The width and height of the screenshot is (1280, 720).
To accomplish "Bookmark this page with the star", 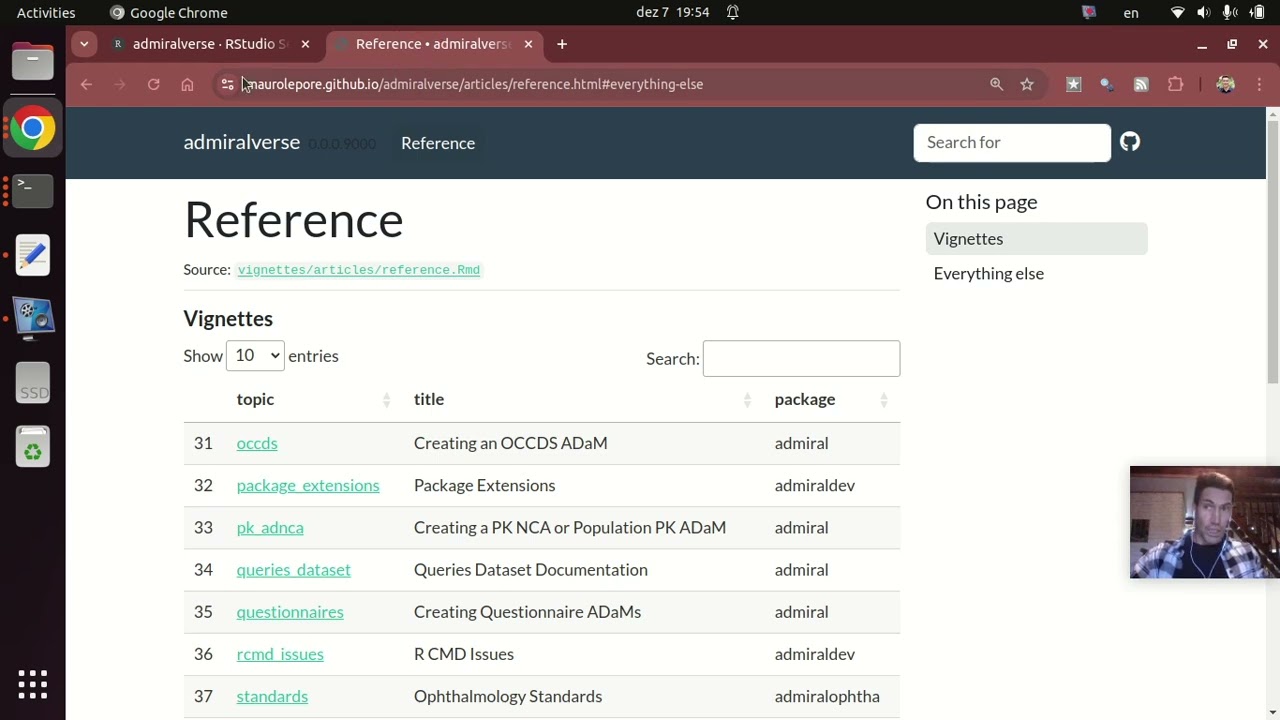I will coord(1027,84).
